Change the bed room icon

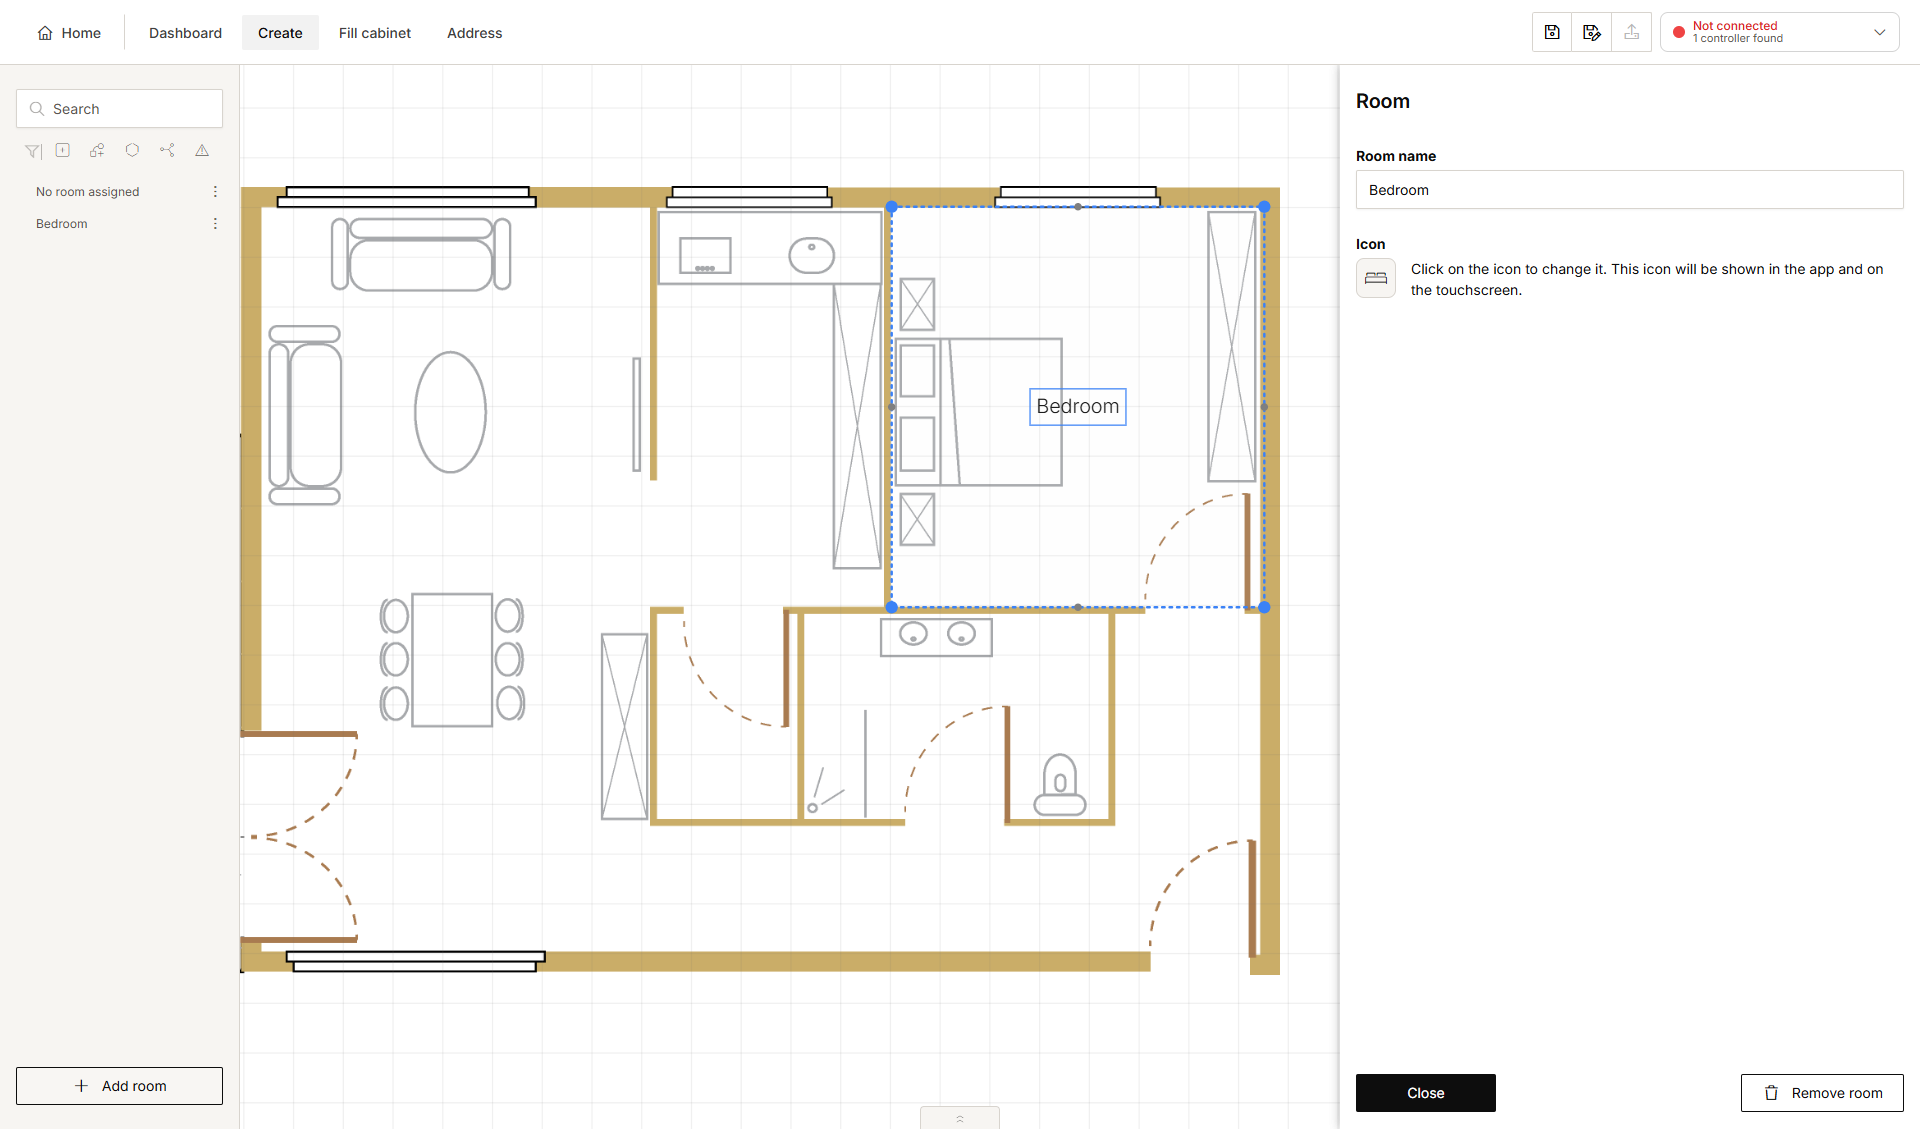[1376, 278]
